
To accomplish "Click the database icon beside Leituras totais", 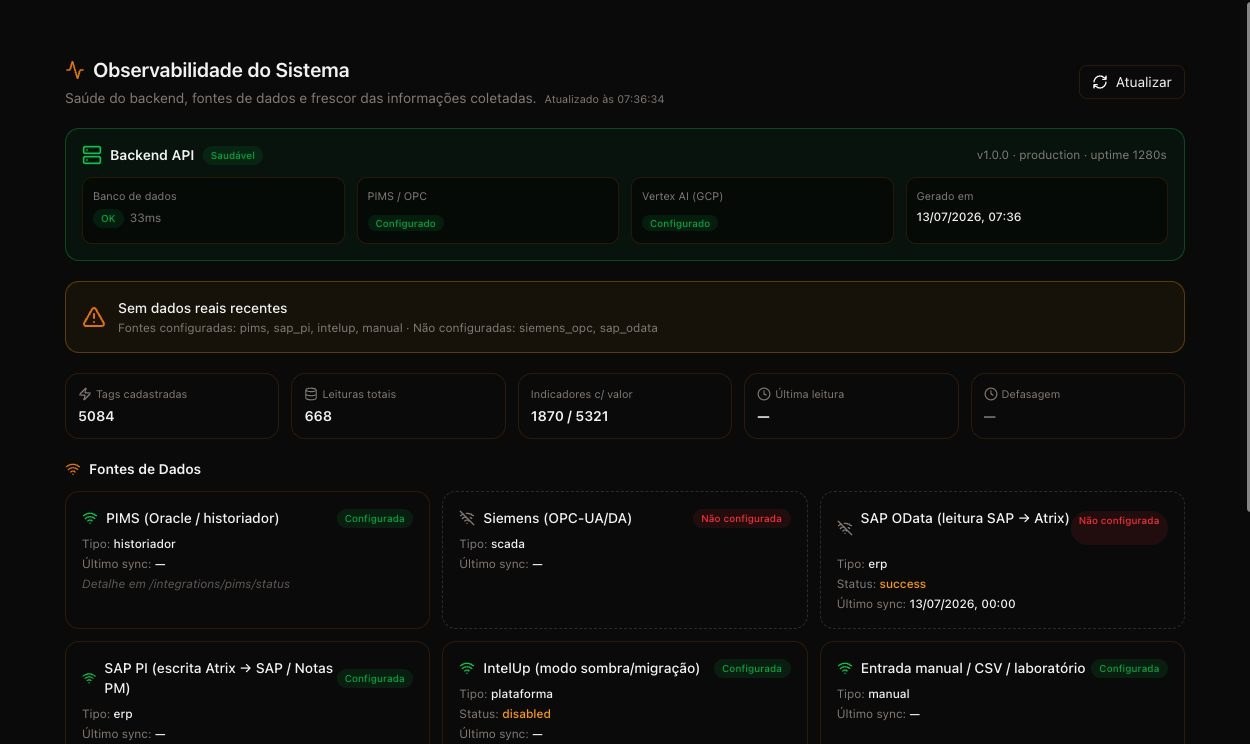I will (x=311, y=394).
